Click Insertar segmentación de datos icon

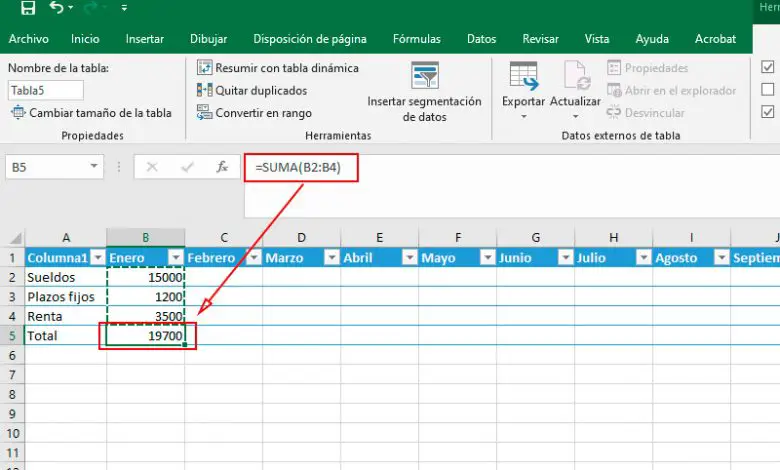point(425,76)
